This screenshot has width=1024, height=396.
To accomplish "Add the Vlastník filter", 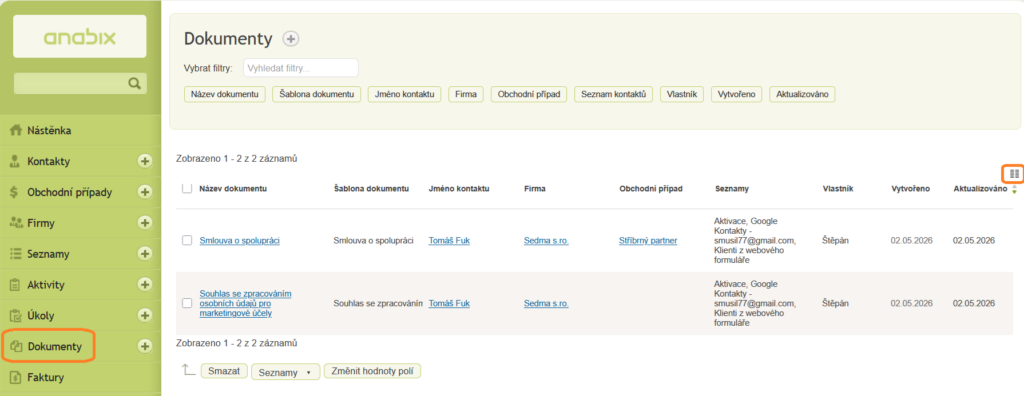I will coord(682,94).
